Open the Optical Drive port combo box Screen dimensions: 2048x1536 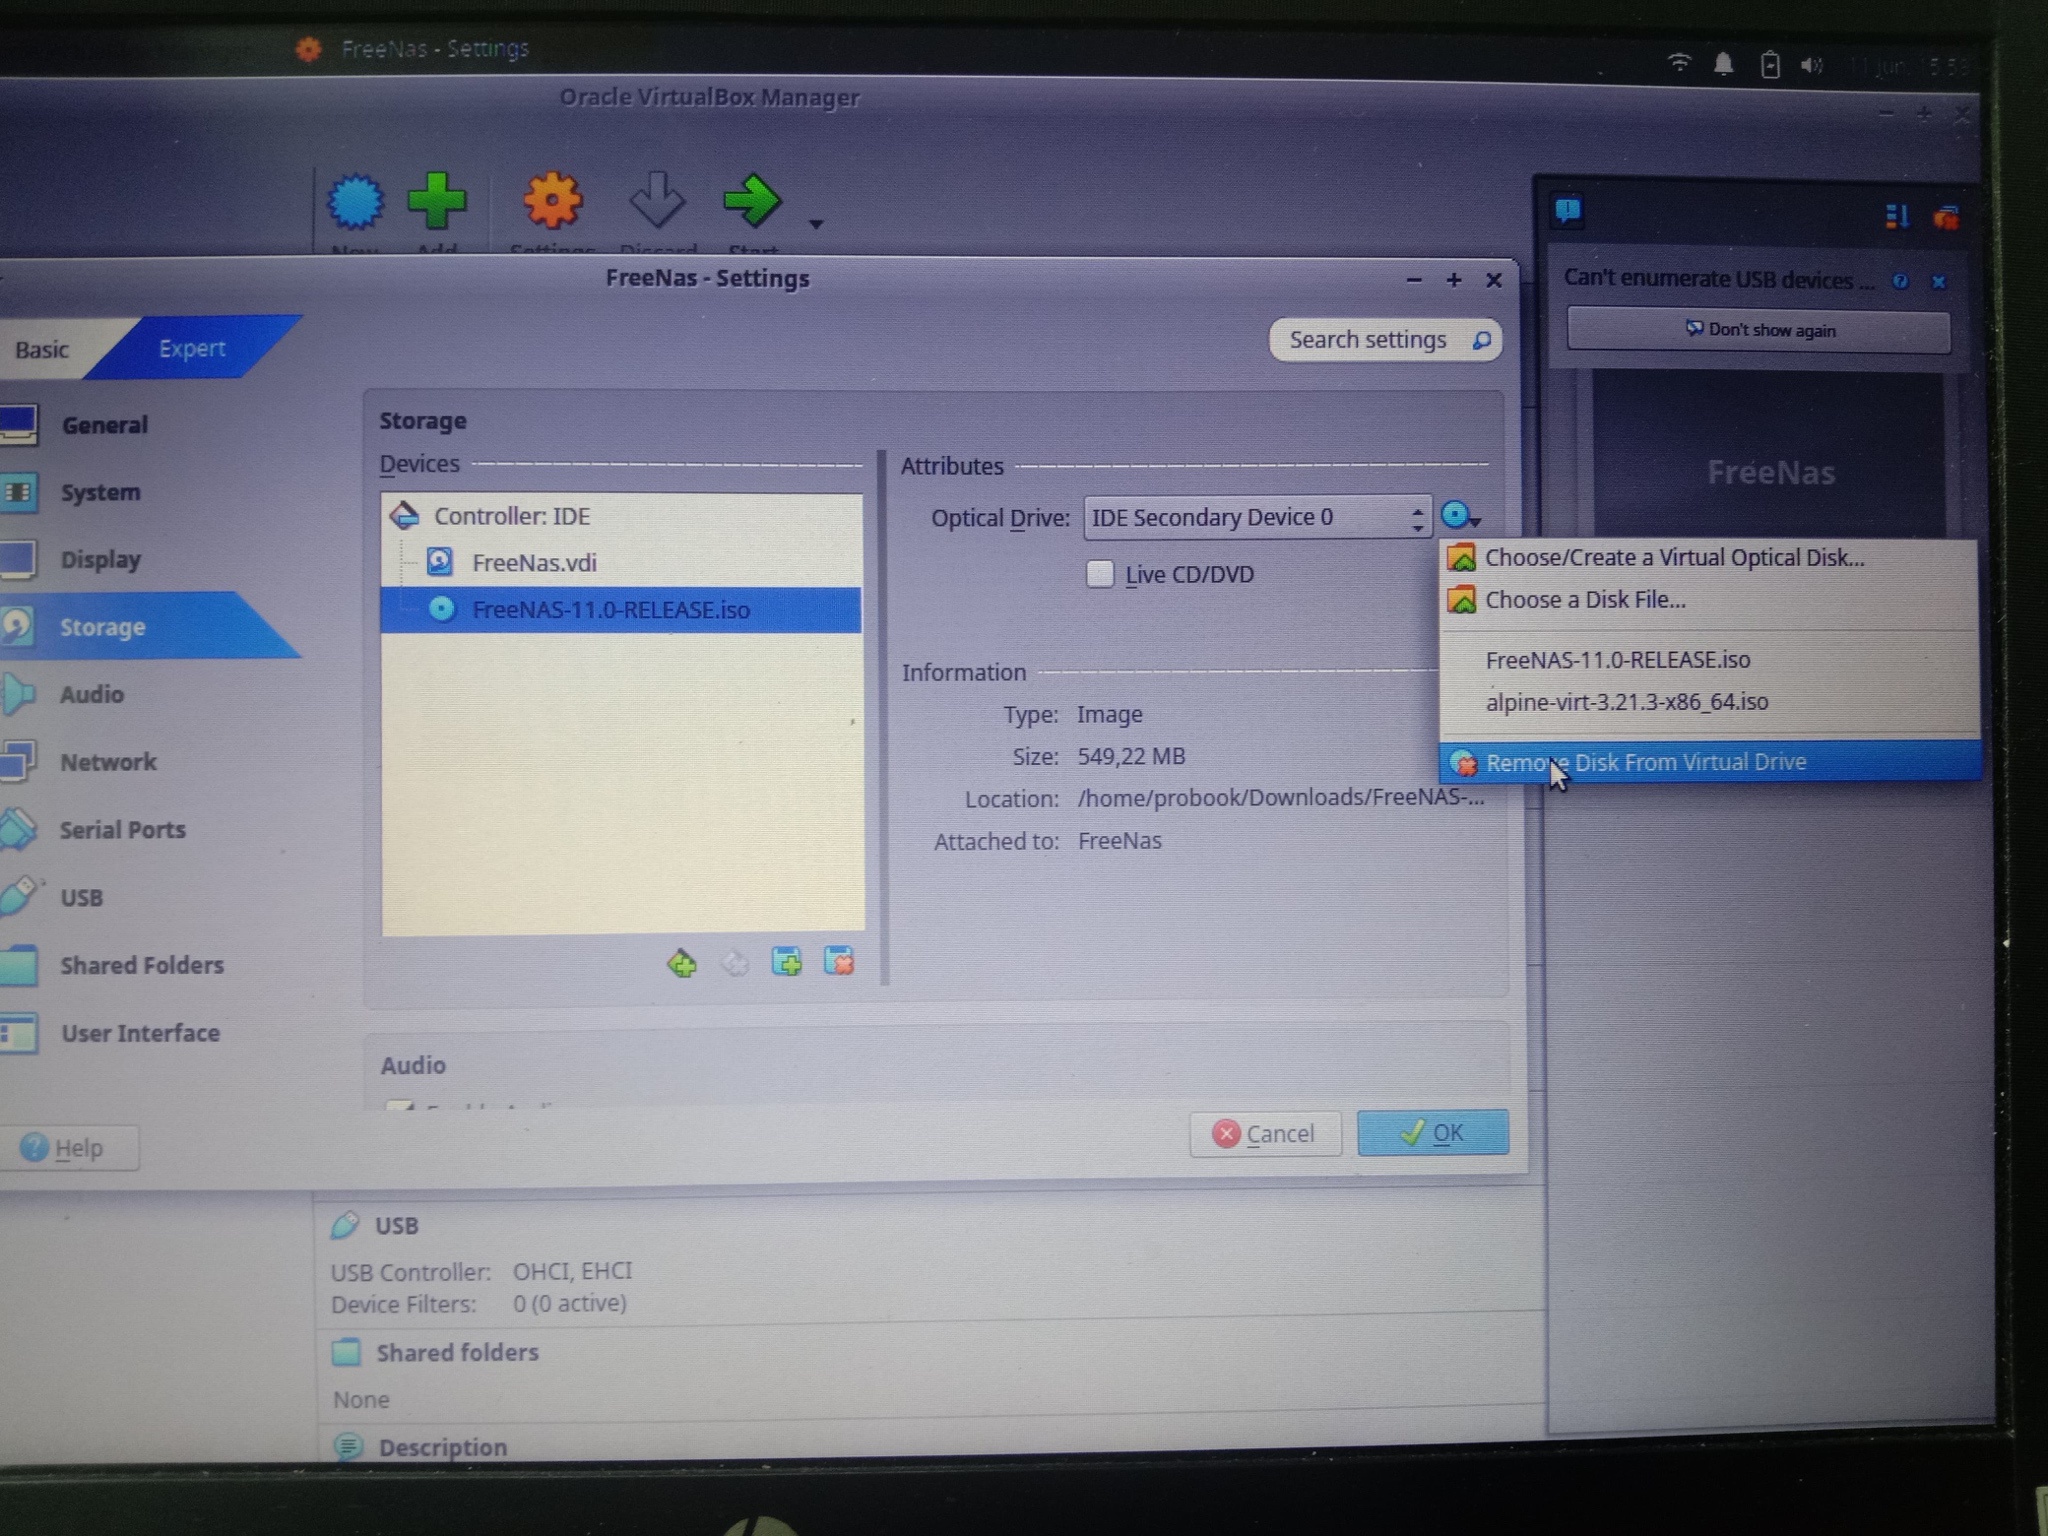(x=1257, y=517)
